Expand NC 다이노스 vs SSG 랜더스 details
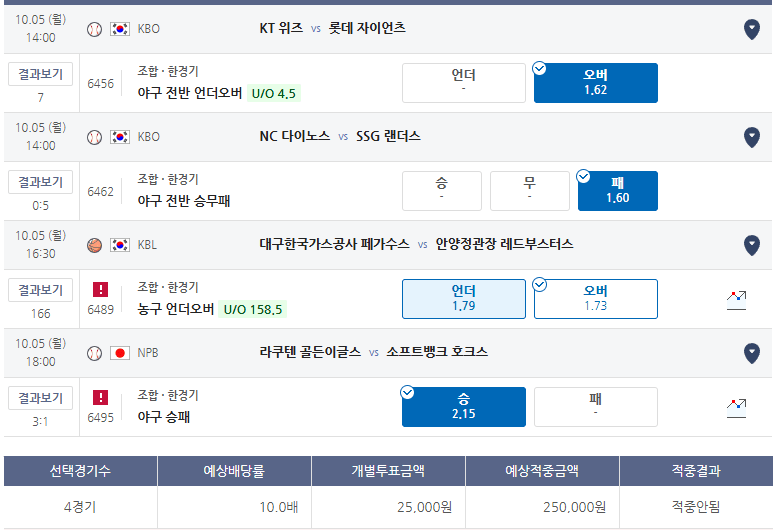 (752, 137)
